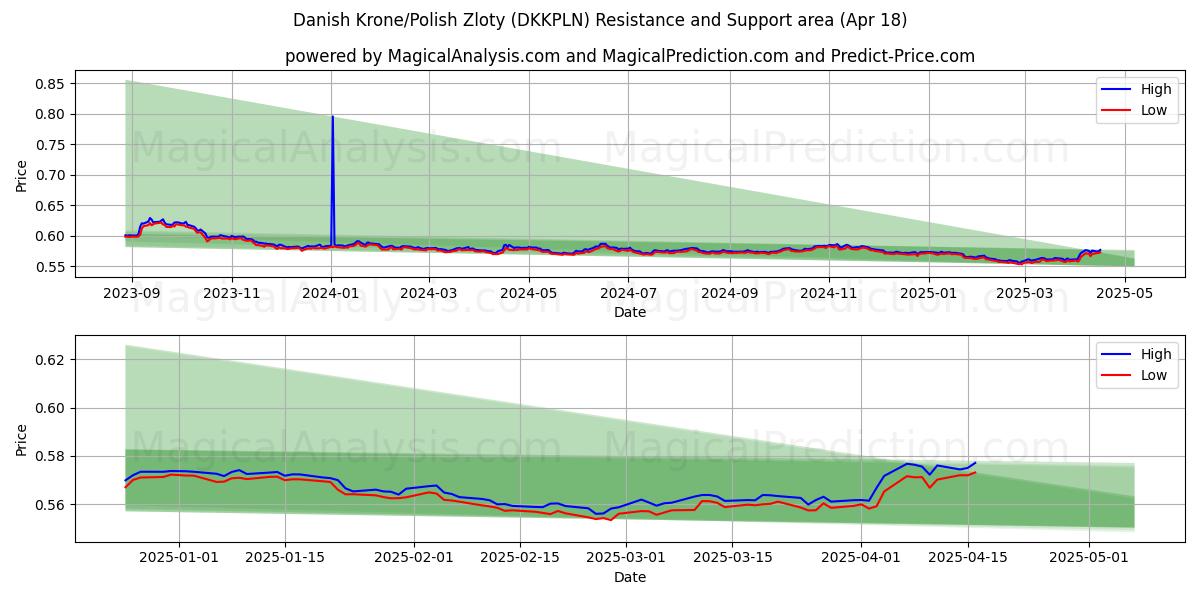This screenshot has height=600, width=1200.
Task: Click the '0.70' y-axis label in top chart
Action: click(49, 175)
